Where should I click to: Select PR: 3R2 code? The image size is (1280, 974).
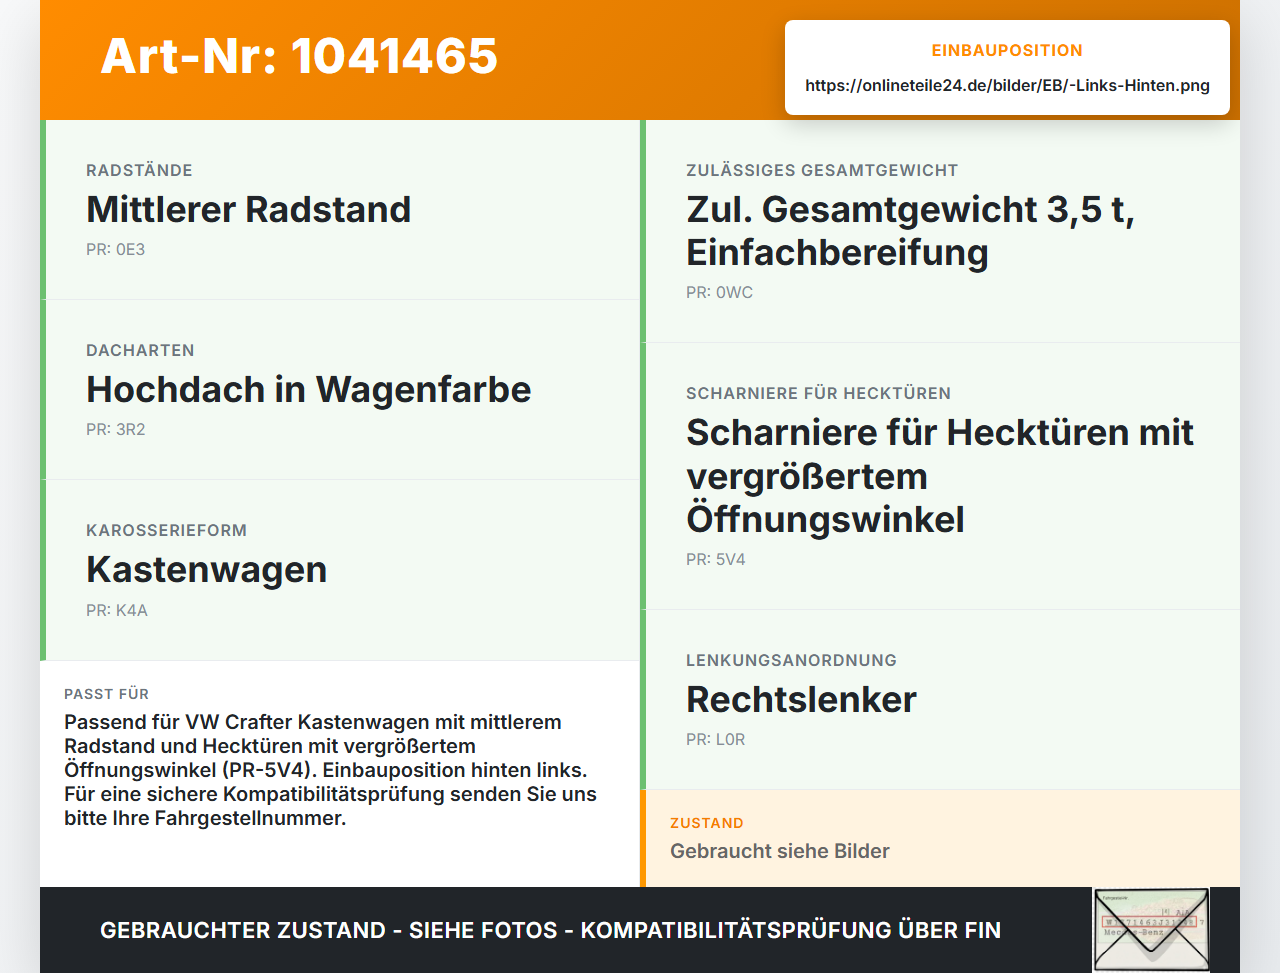pos(116,429)
